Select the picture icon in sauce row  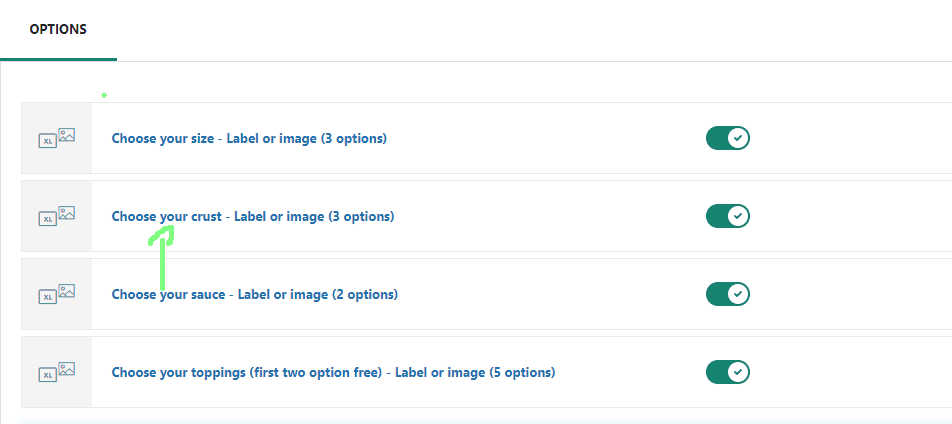(x=67, y=290)
